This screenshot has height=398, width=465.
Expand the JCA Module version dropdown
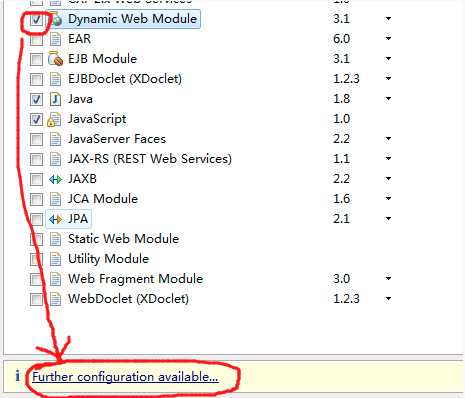click(x=388, y=199)
